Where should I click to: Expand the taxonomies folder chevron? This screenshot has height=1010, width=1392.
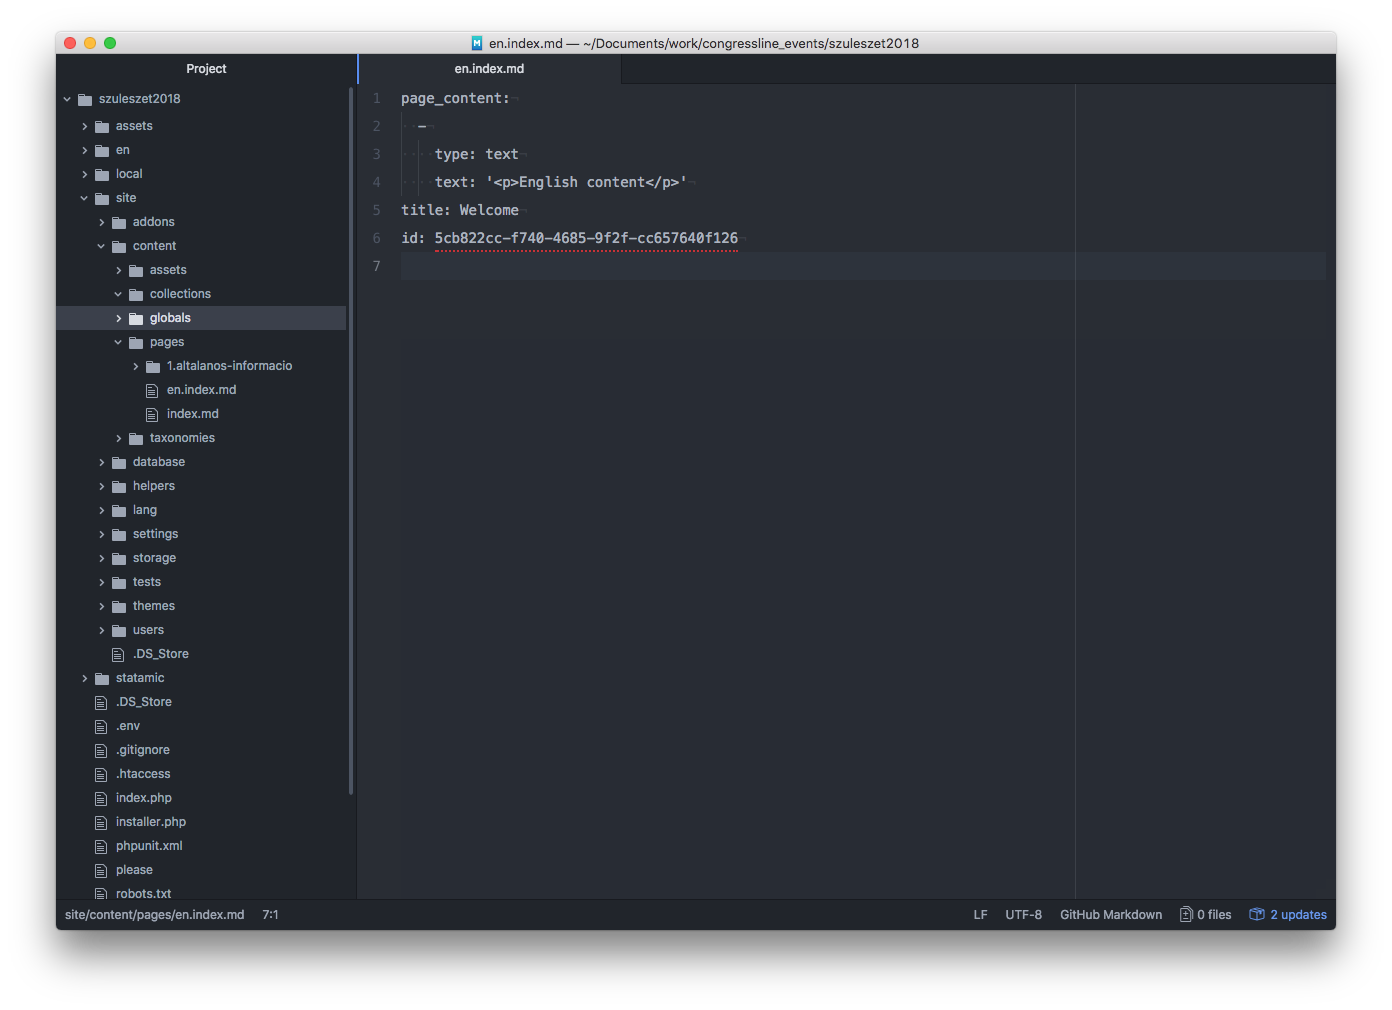[x=118, y=438]
